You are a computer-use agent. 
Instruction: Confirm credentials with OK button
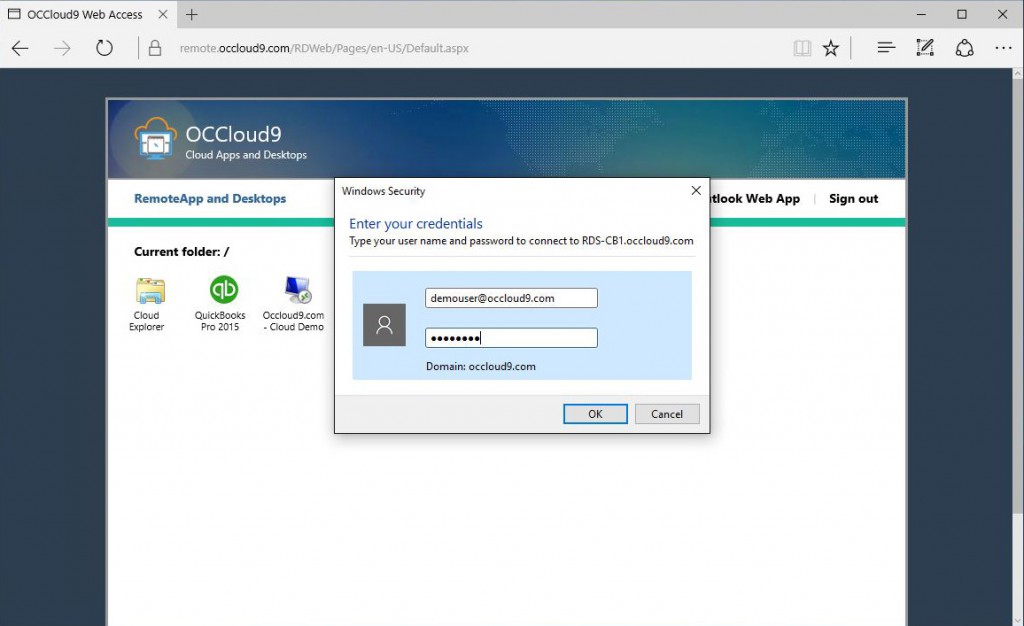(596, 414)
